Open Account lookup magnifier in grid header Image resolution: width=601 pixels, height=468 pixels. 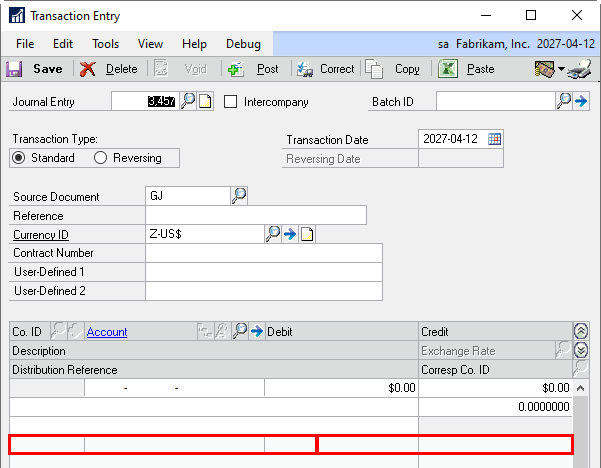(x=240, y=330)
